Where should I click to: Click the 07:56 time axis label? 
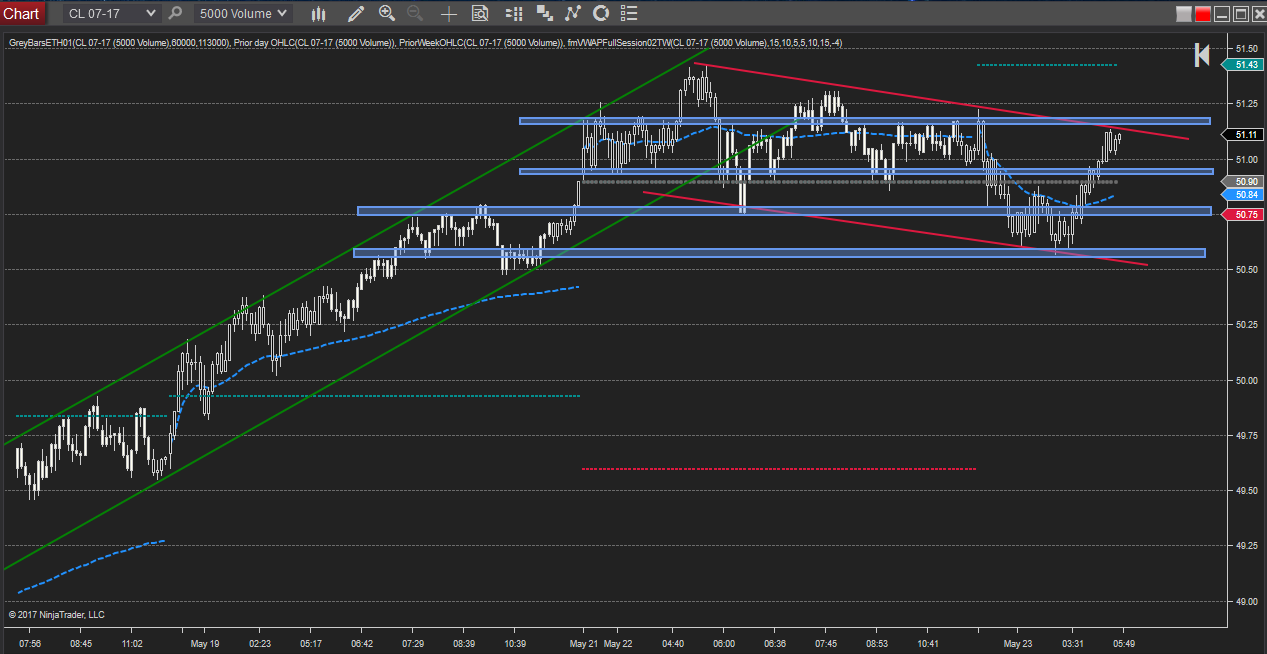(30, 643)
